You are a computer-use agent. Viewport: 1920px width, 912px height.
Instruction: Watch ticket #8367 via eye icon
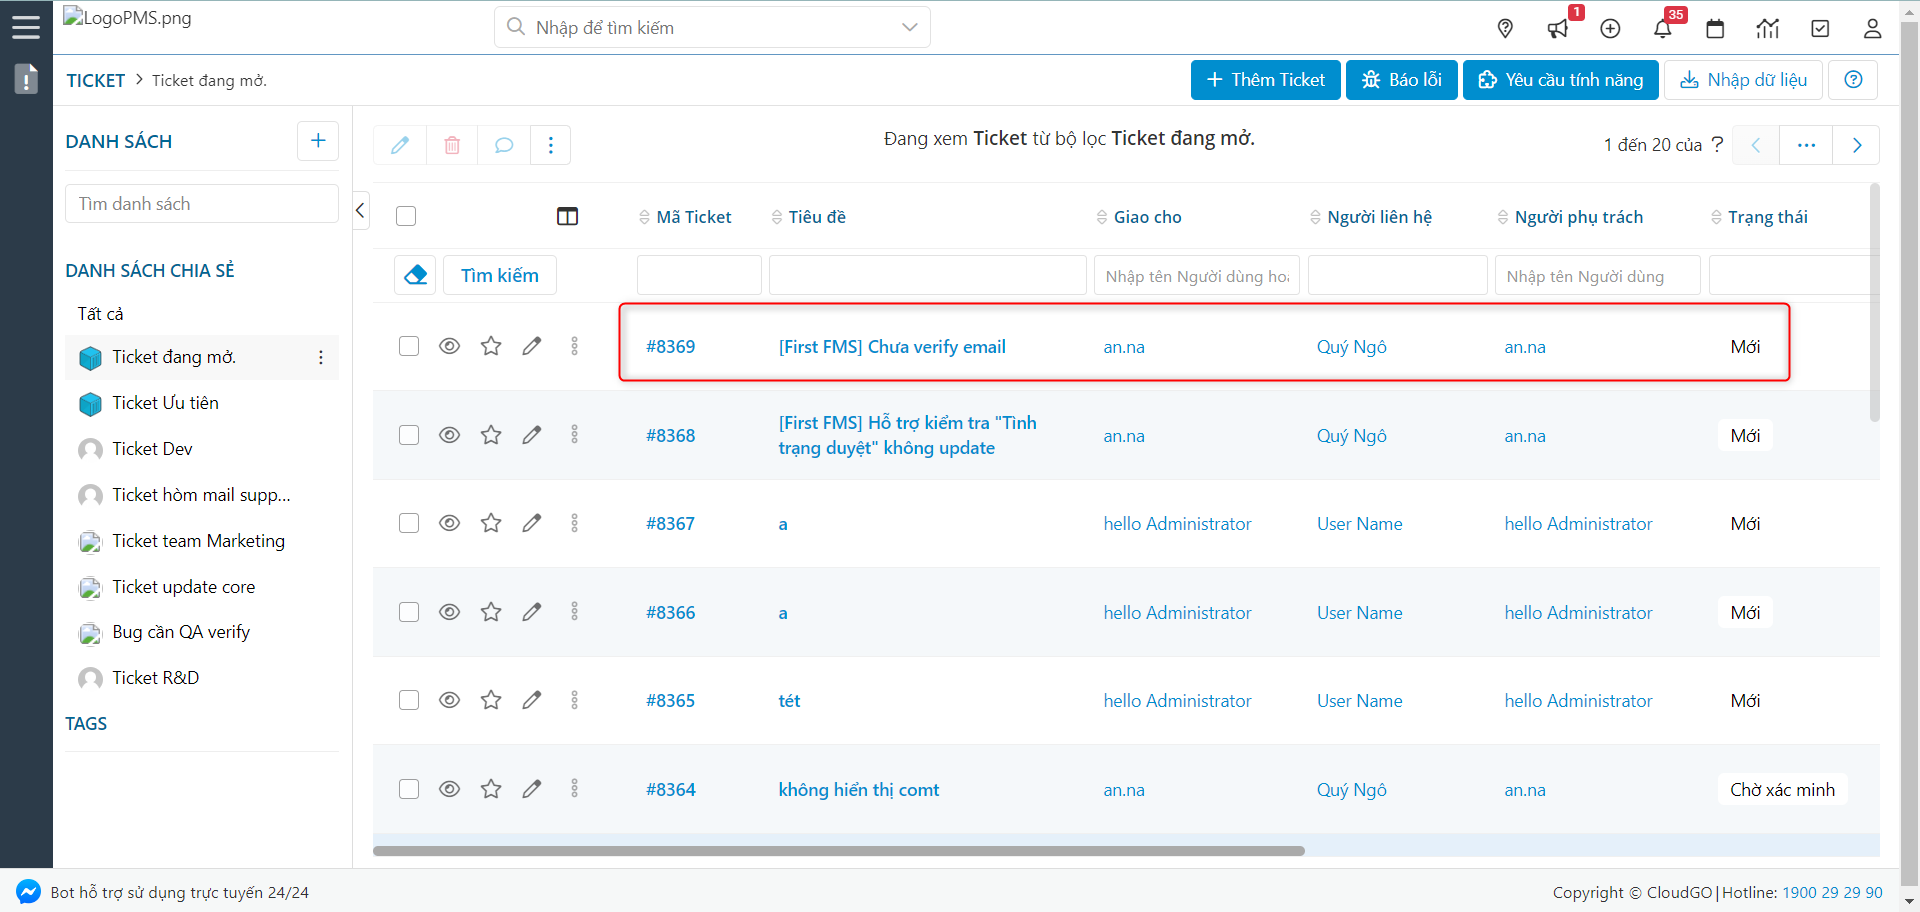point(450,523)
